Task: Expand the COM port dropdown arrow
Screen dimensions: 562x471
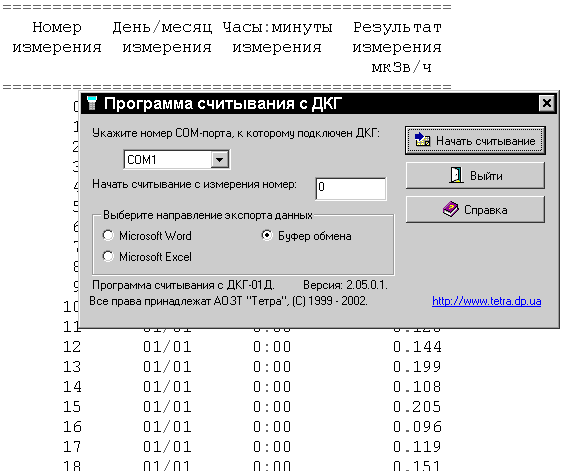Action: pos(220,160)
